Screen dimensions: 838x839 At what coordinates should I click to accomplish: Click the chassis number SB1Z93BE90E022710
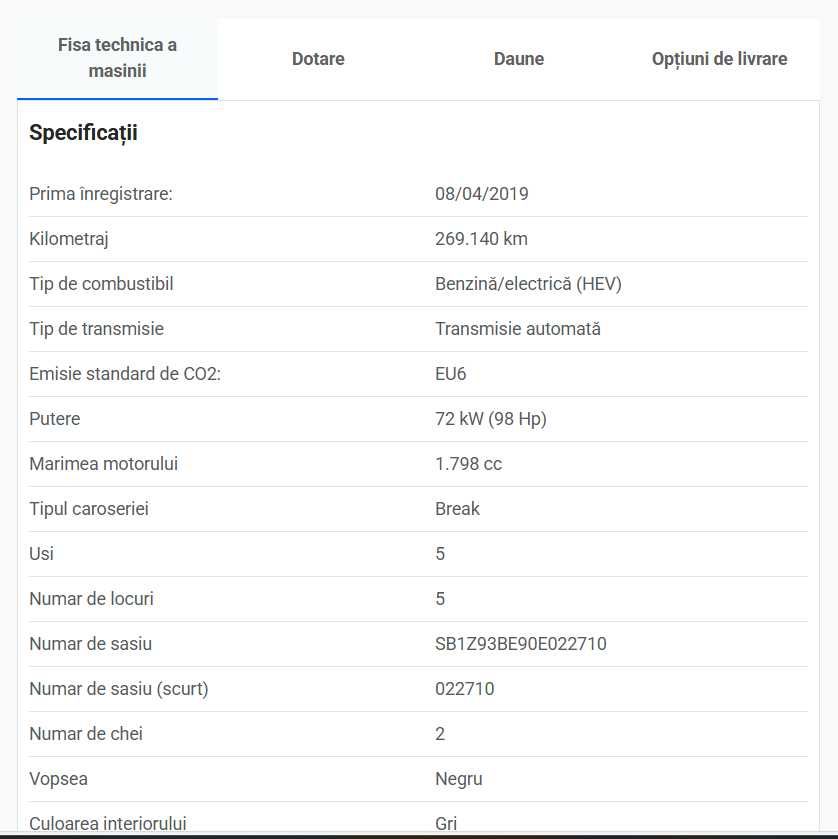point(521,644)
